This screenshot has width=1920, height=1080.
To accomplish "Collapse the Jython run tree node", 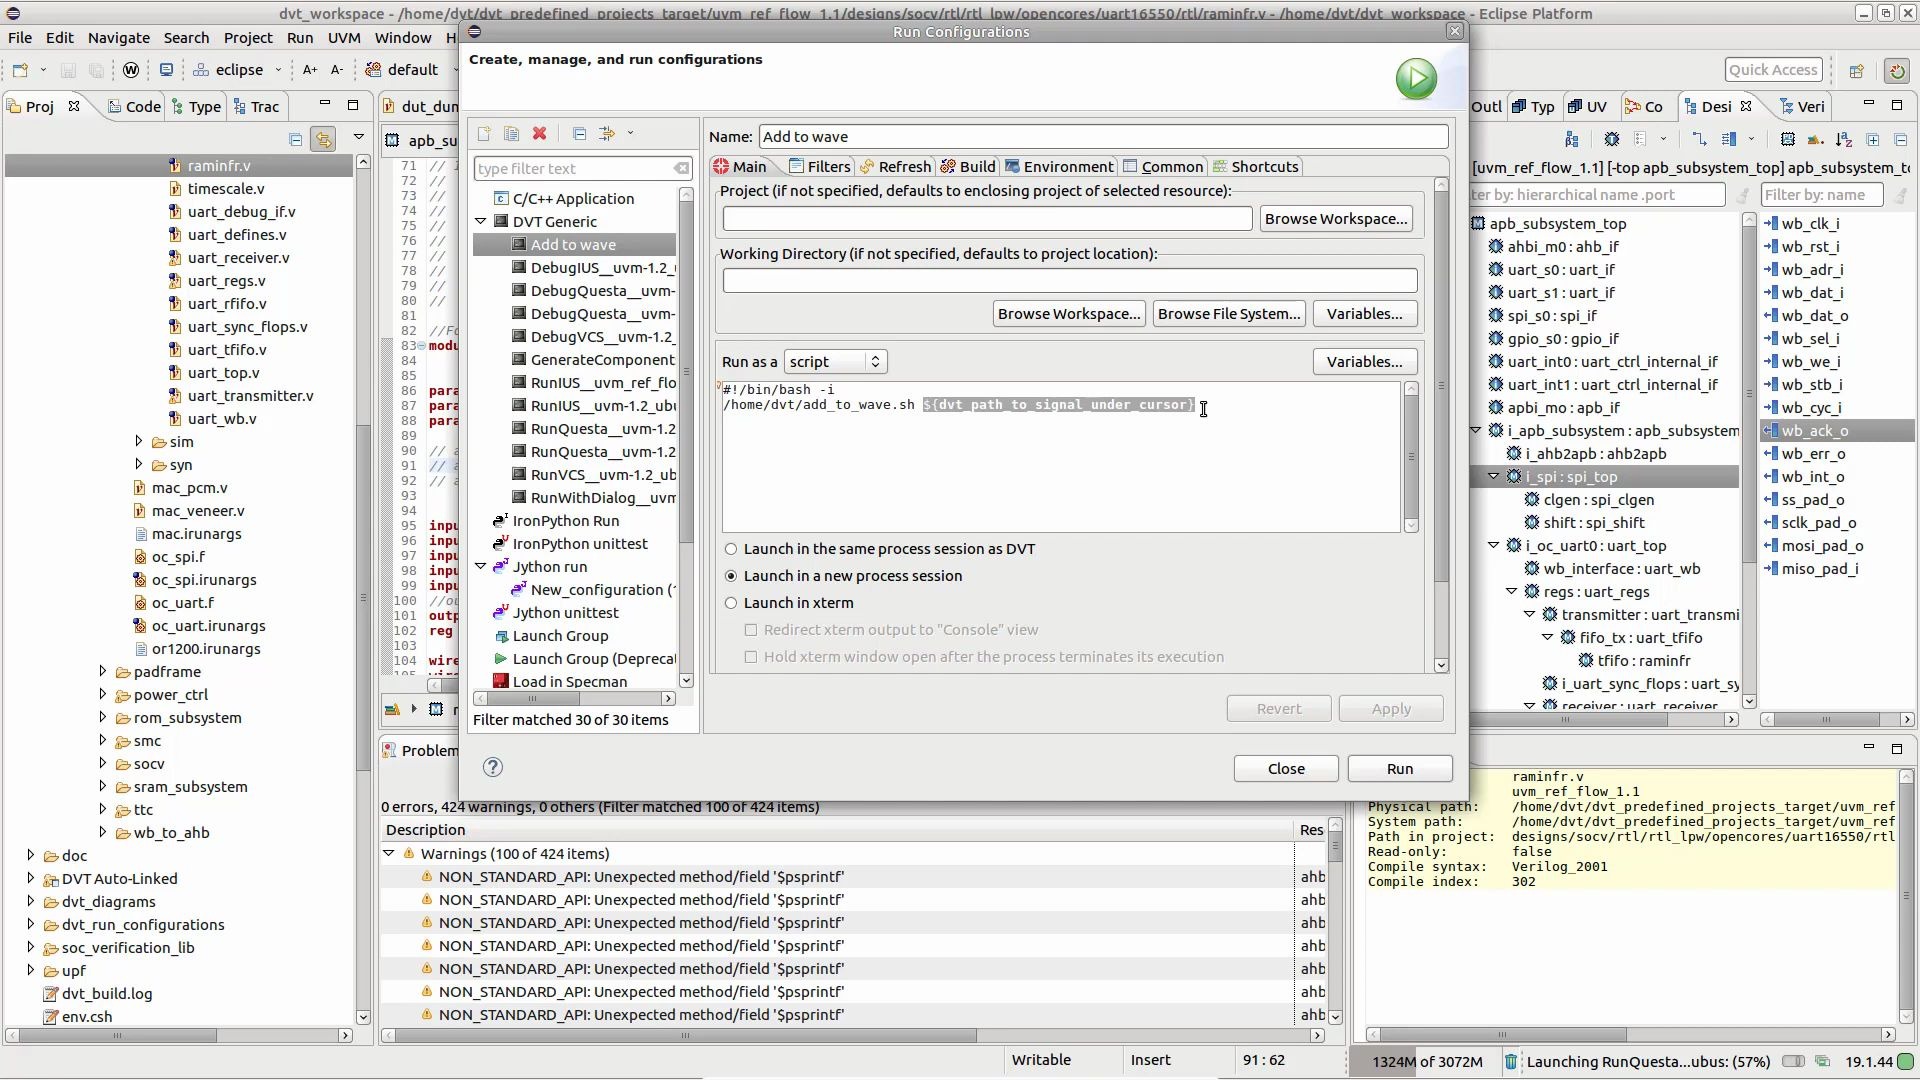I will click(x=481, y=566).
